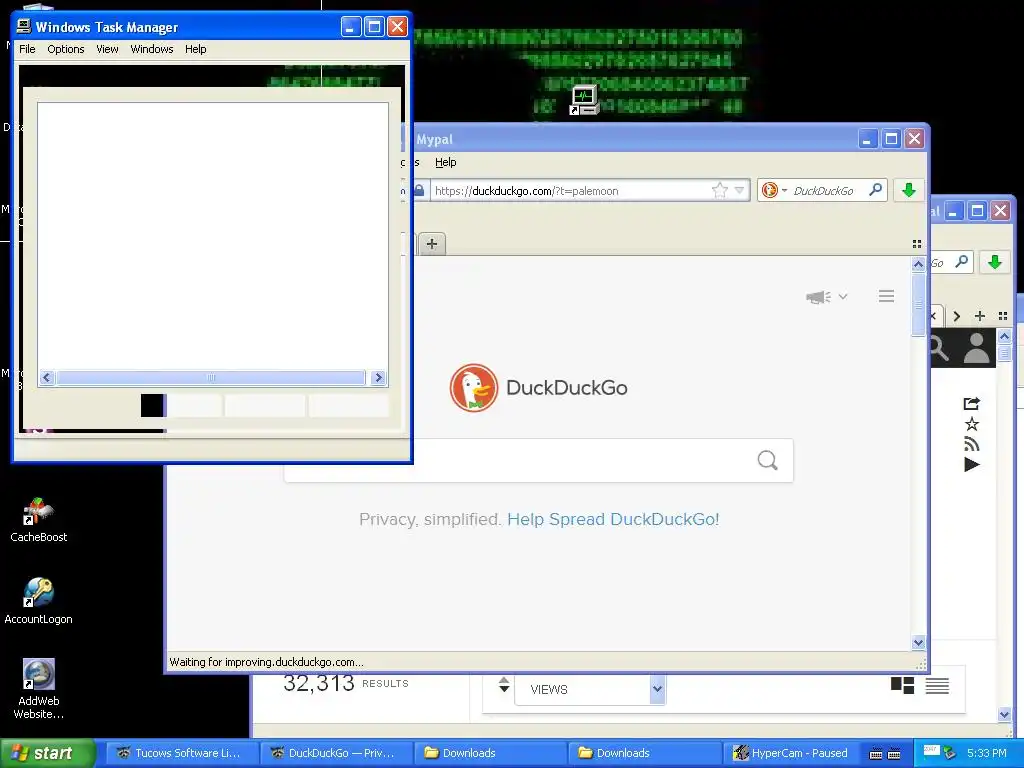The image size is (1024, 768).
Task: Open File menu in Task Manager
Action: click(x=27, y=49)
